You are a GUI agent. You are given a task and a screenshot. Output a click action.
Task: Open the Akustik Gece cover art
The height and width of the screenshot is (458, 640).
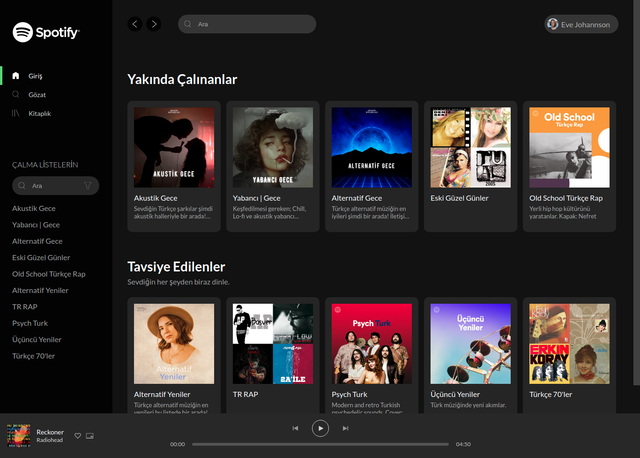point(174,147)
